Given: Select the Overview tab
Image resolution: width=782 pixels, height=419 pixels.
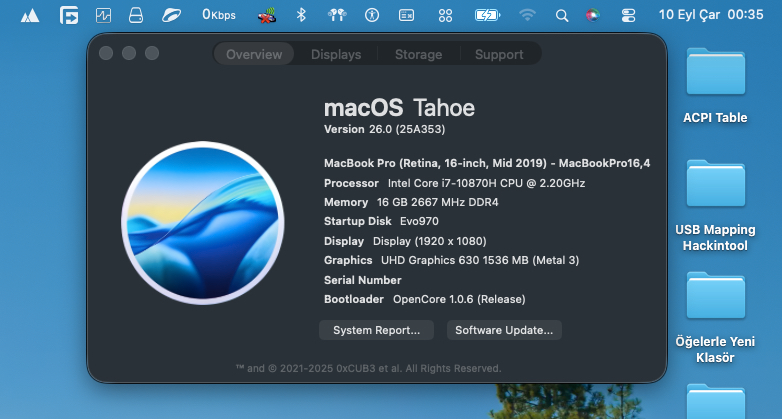Looking at the screenshot, I should click(x=254, y=54).
